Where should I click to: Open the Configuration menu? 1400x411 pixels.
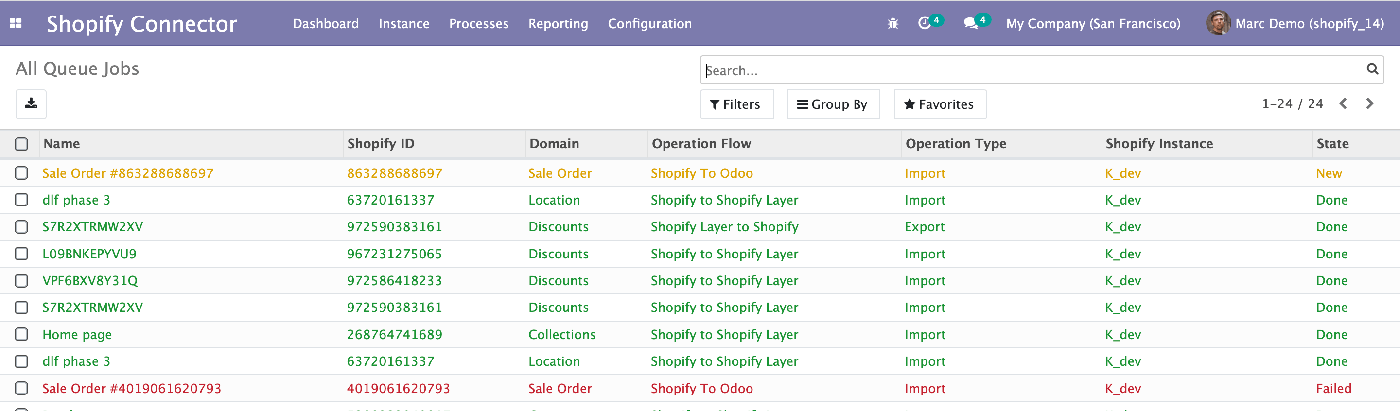click(x=650, y=23)
